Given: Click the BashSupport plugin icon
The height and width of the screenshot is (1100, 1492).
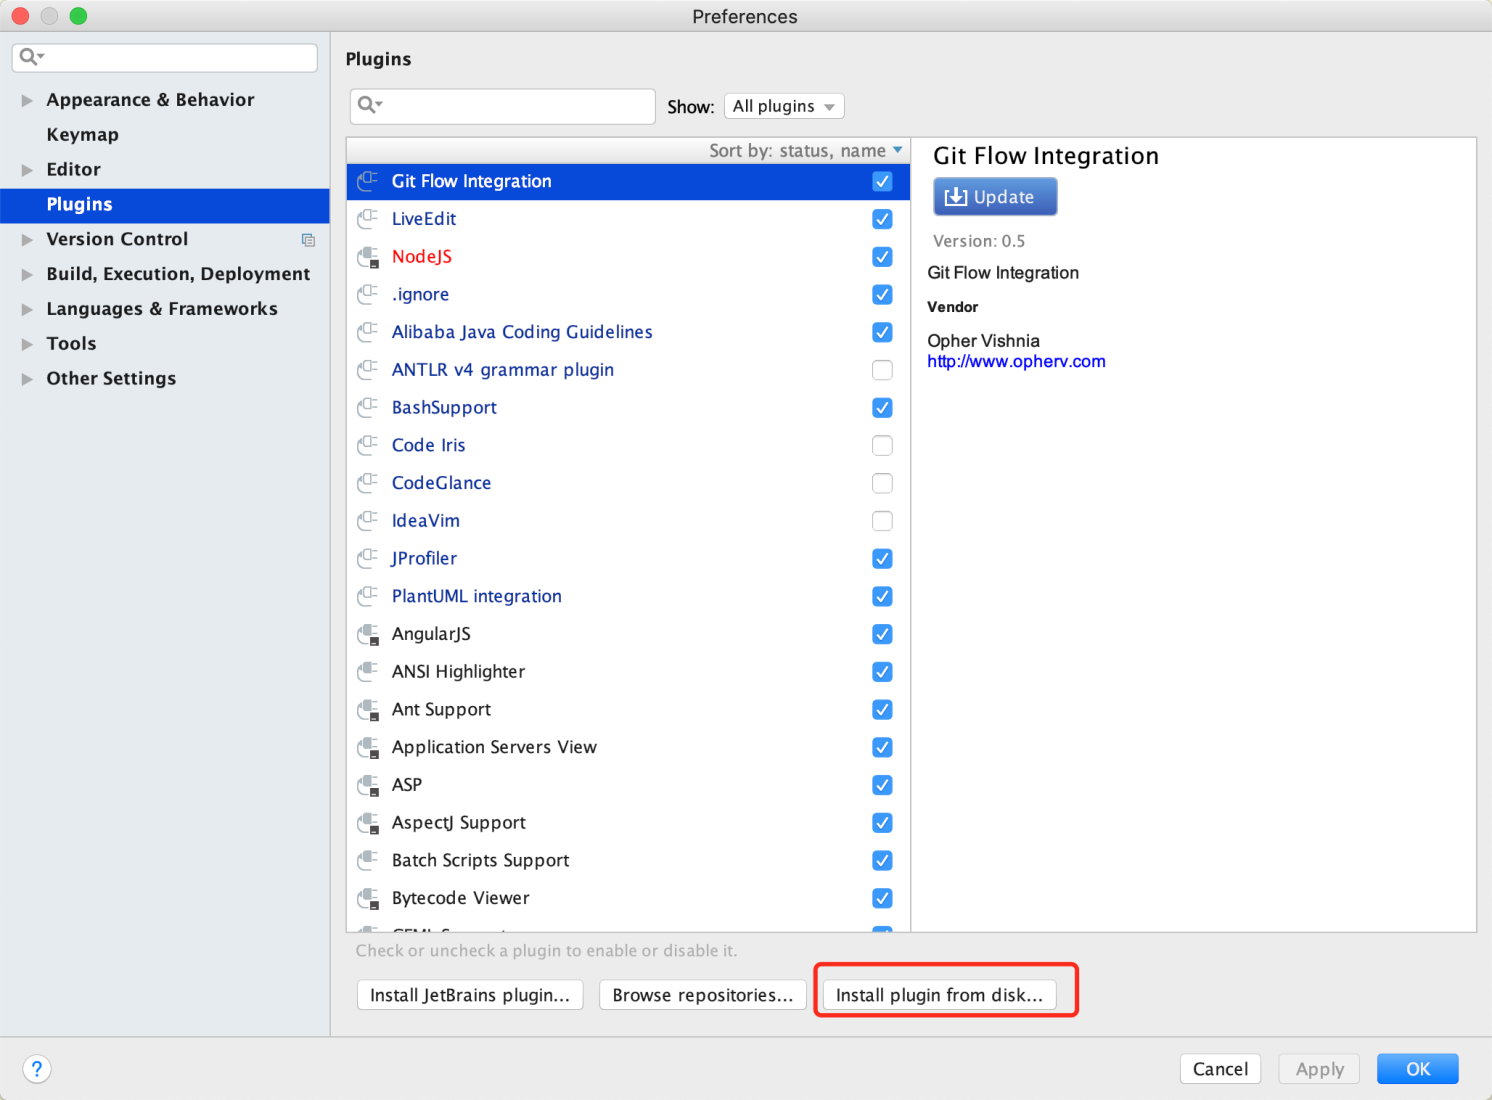Looking at the screenshot, I should tap(368, 407).
